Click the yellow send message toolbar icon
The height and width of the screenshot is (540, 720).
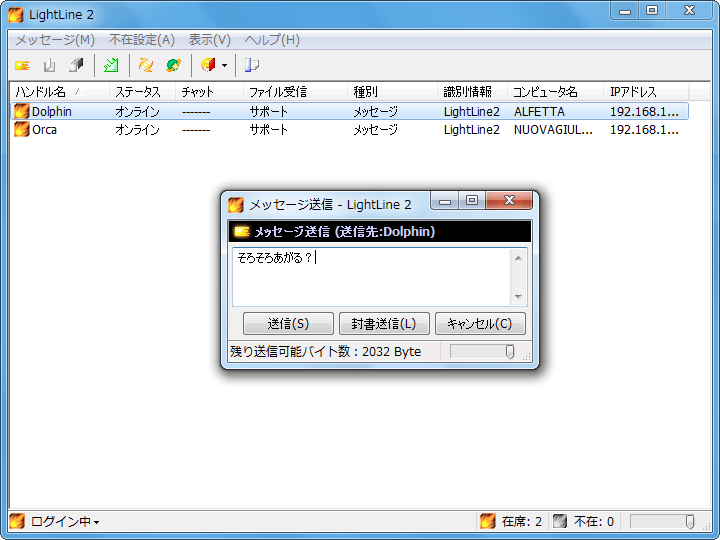[x=22, y=65]
